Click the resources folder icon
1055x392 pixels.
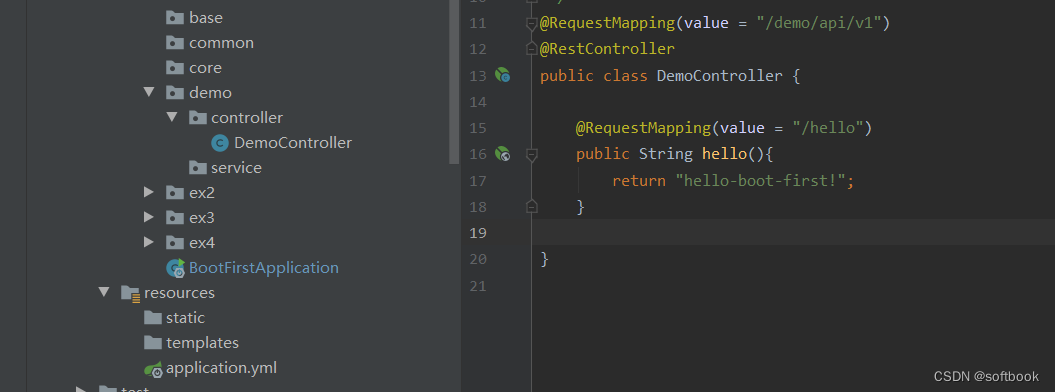tap(131, 293)
